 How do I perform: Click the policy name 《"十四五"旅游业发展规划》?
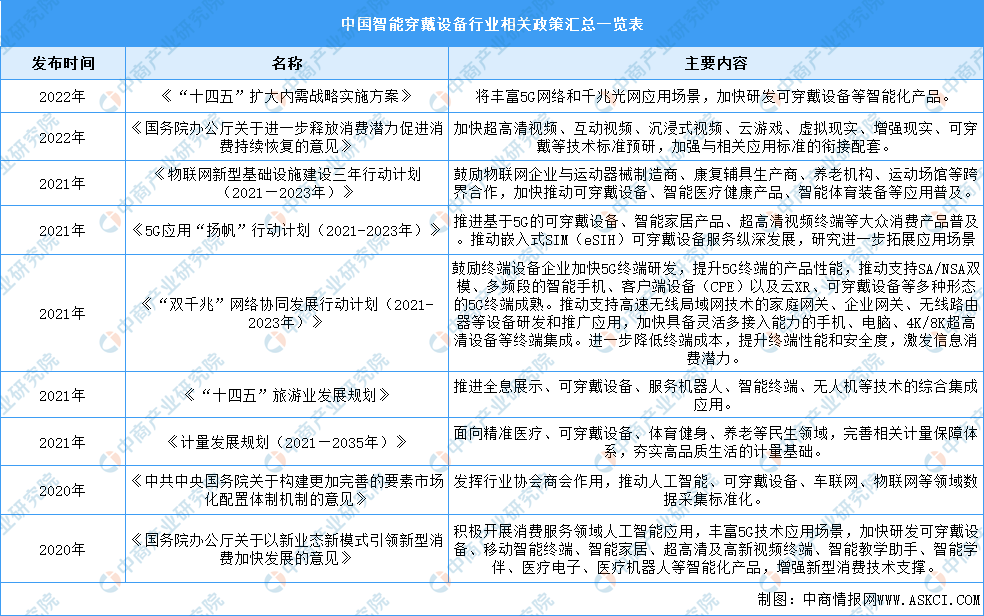pyautogui.click(x=287, y=396)
